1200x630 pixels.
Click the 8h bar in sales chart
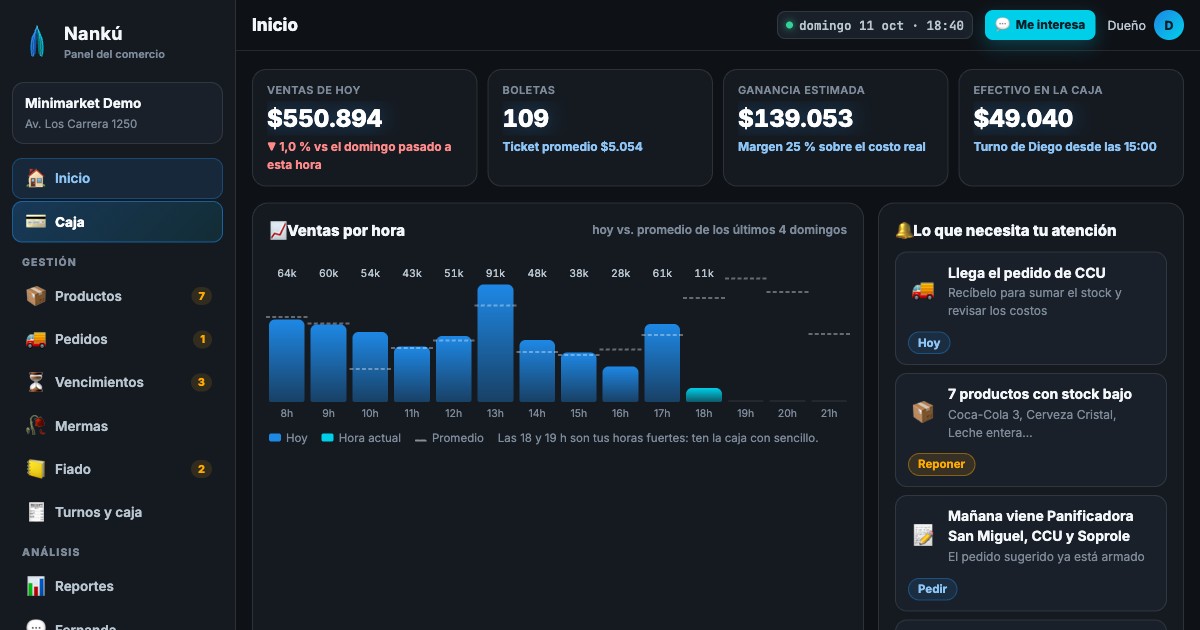[287, 361]
